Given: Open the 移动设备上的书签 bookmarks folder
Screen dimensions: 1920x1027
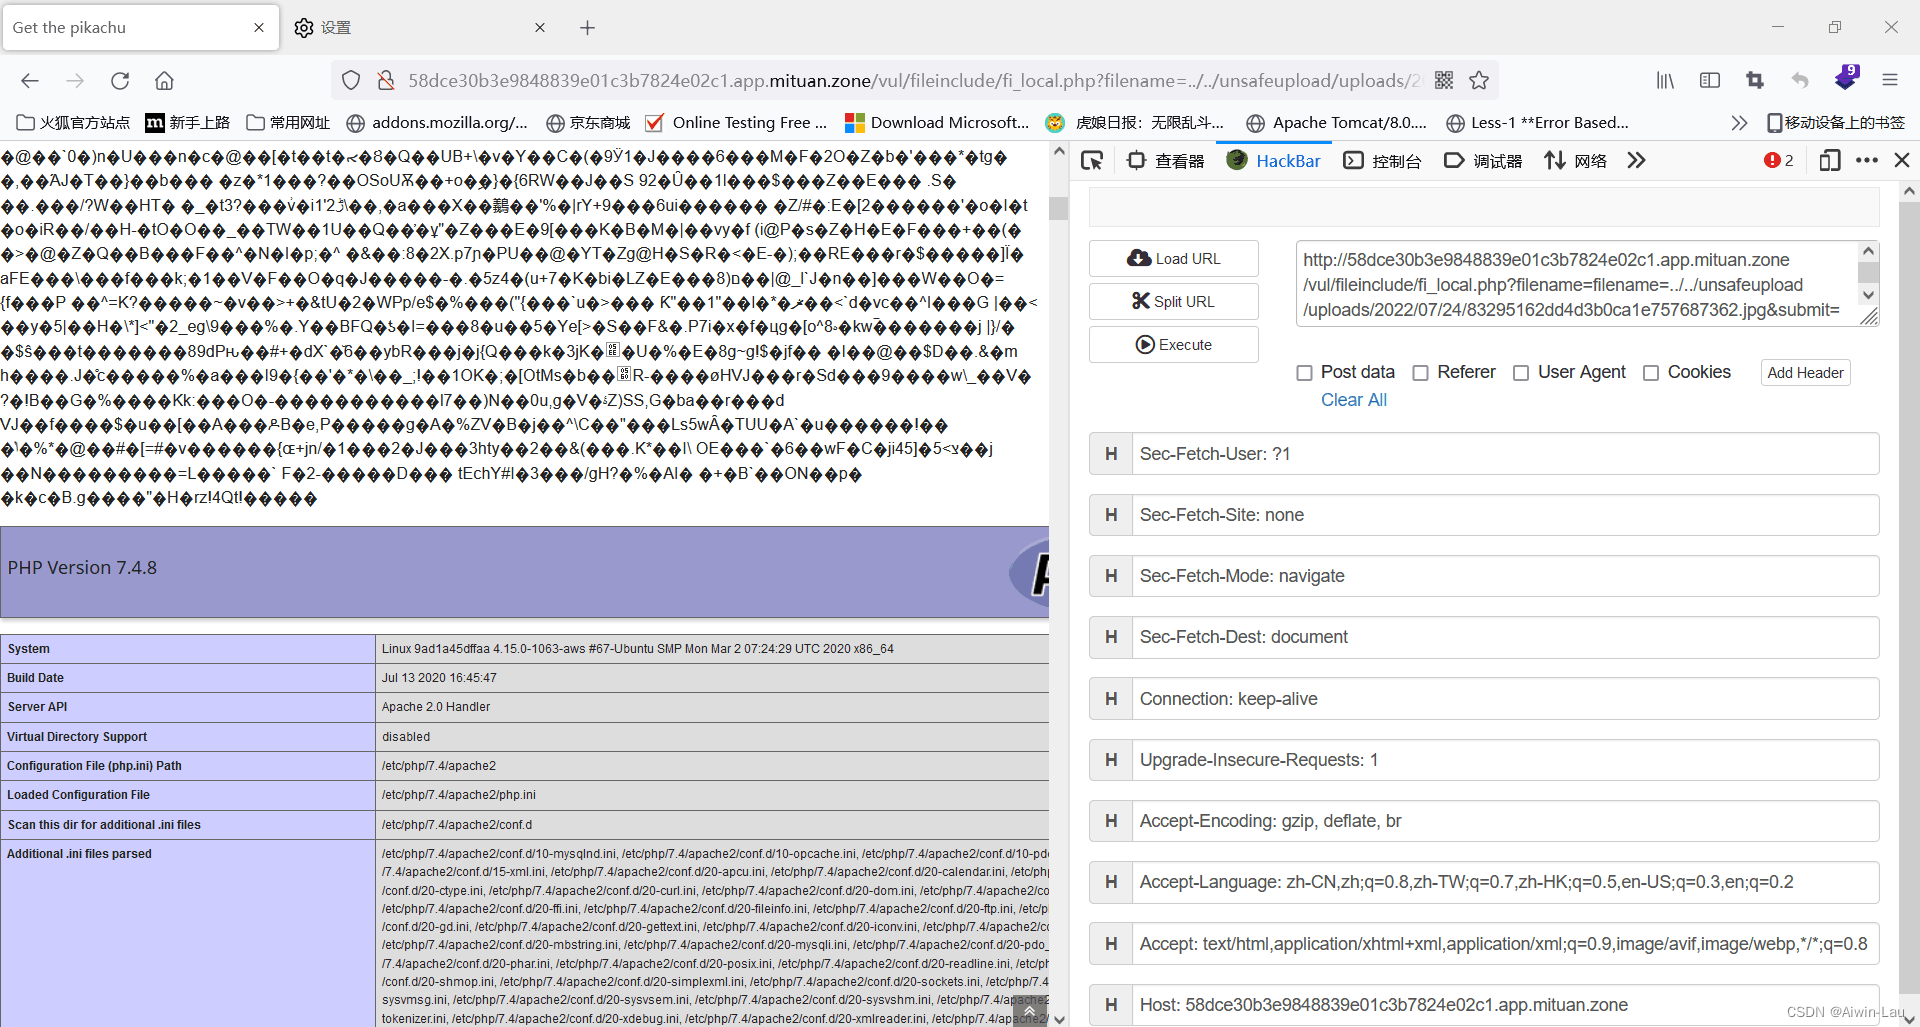Looking at the screenshot, I should pos(1836,123).
